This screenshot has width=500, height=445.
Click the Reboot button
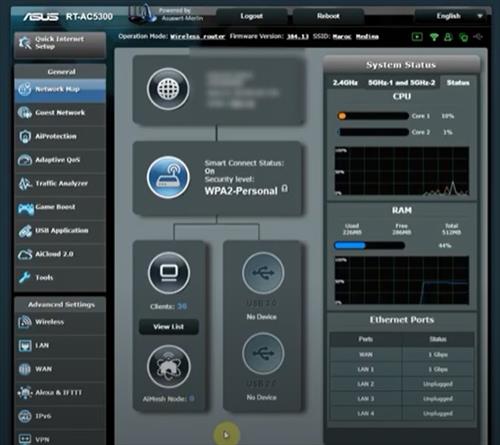tap(328, 16)
